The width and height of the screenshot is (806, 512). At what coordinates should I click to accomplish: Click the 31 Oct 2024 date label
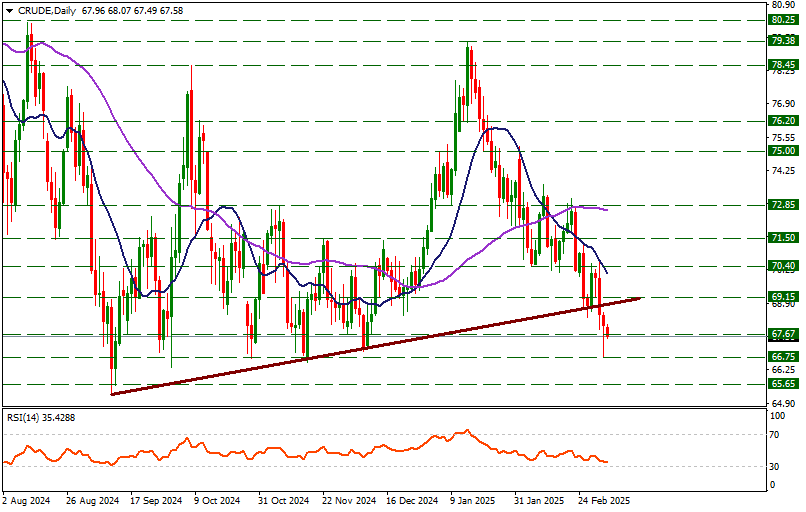283,501
